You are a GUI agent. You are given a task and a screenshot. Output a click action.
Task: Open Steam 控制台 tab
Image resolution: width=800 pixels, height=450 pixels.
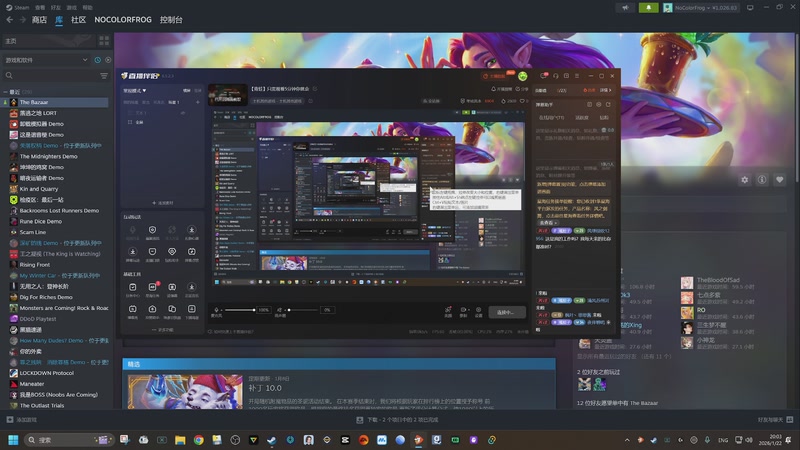pos(171,19)
